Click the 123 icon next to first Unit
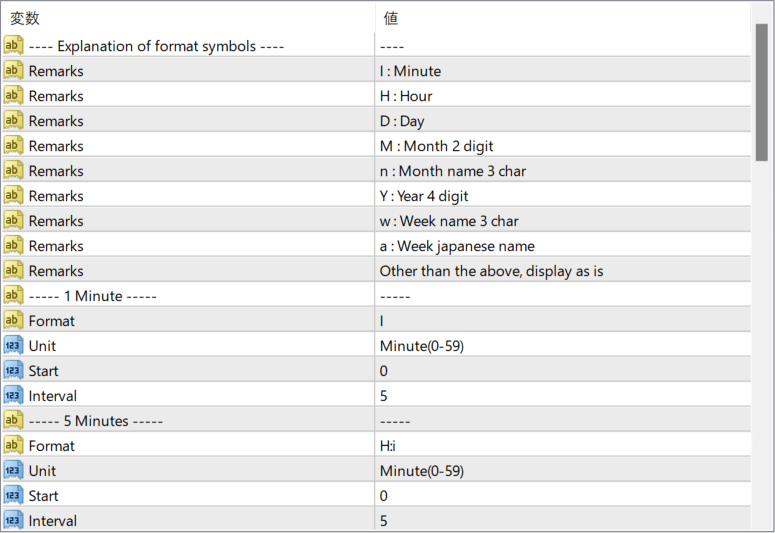Screen dimensions: 775x533 (x=13, y=346)
